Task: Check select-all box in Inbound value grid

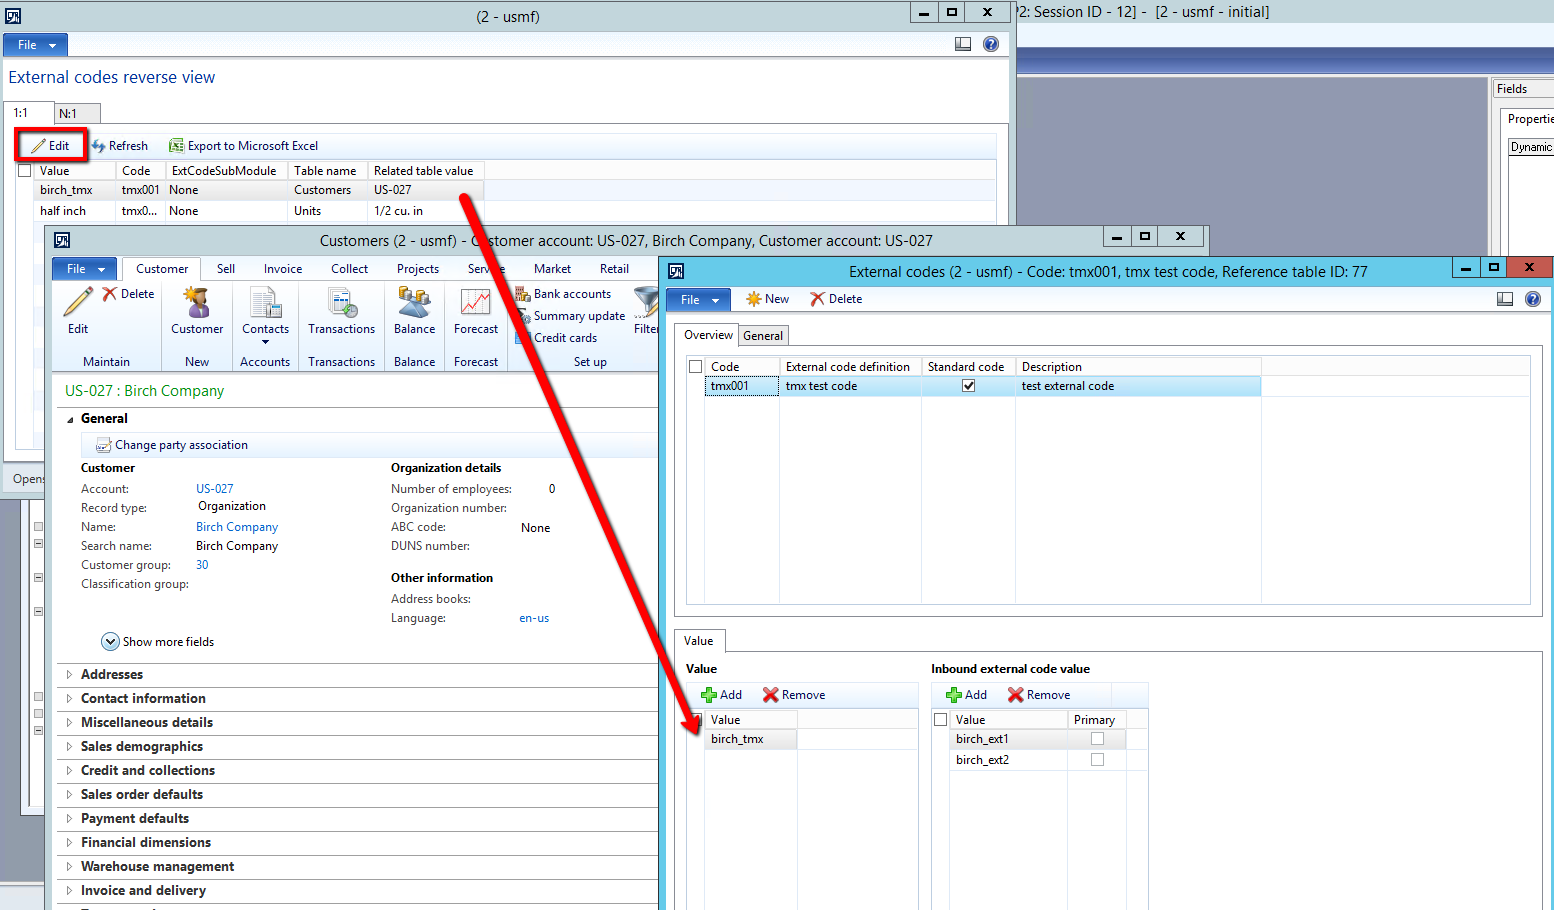Action: [940, 720]
